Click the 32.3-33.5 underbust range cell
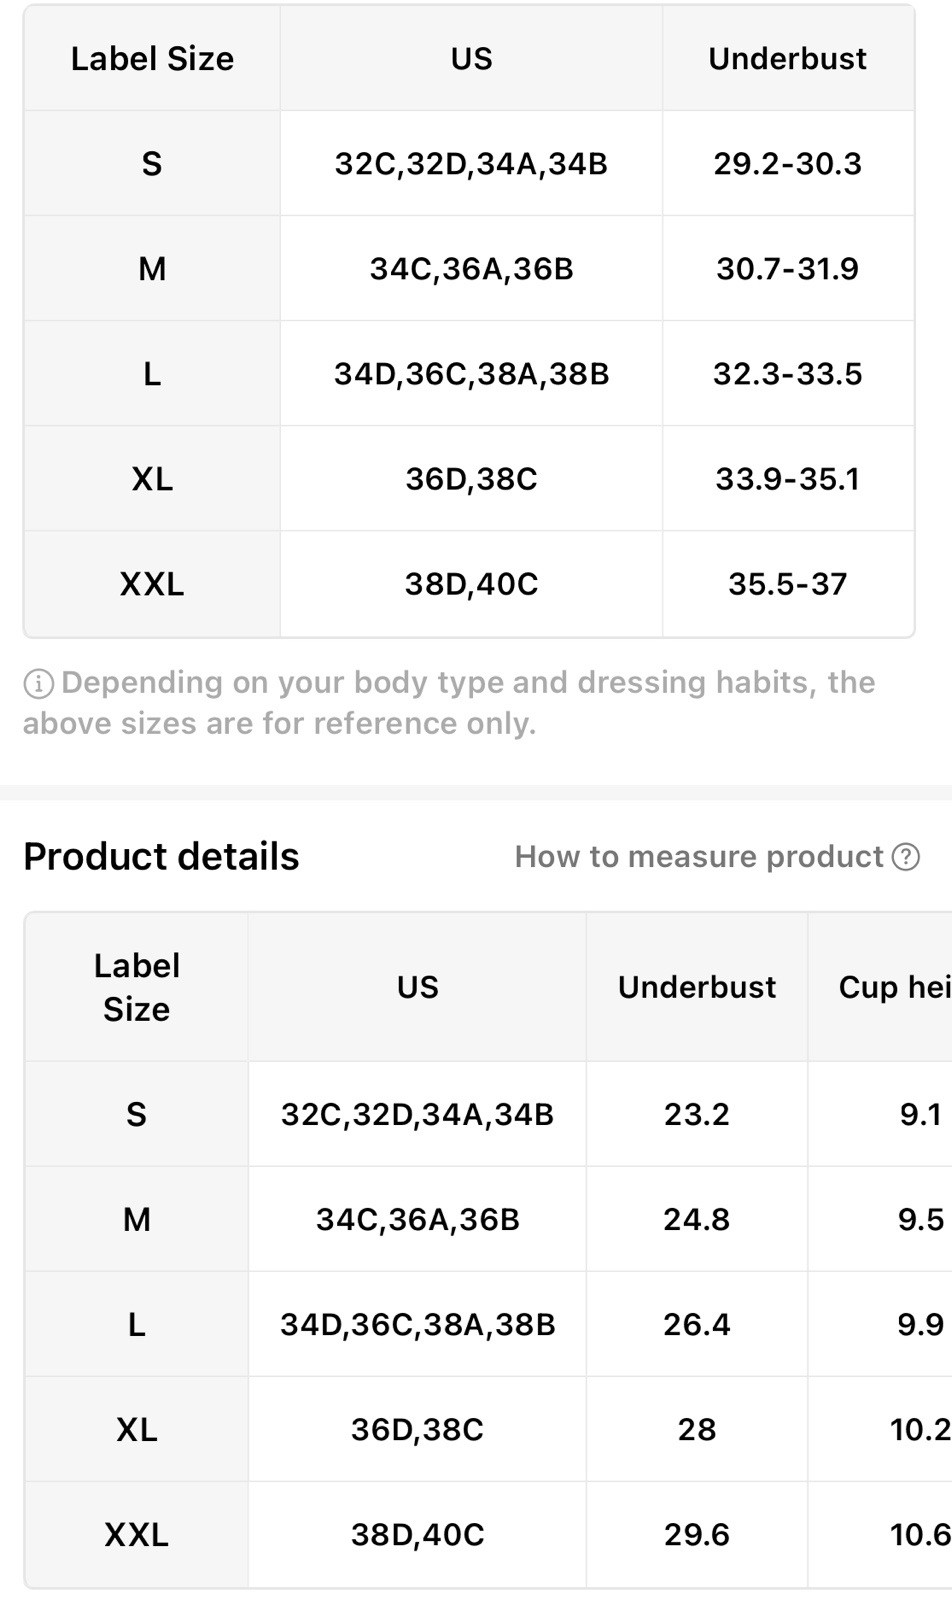 787,374
